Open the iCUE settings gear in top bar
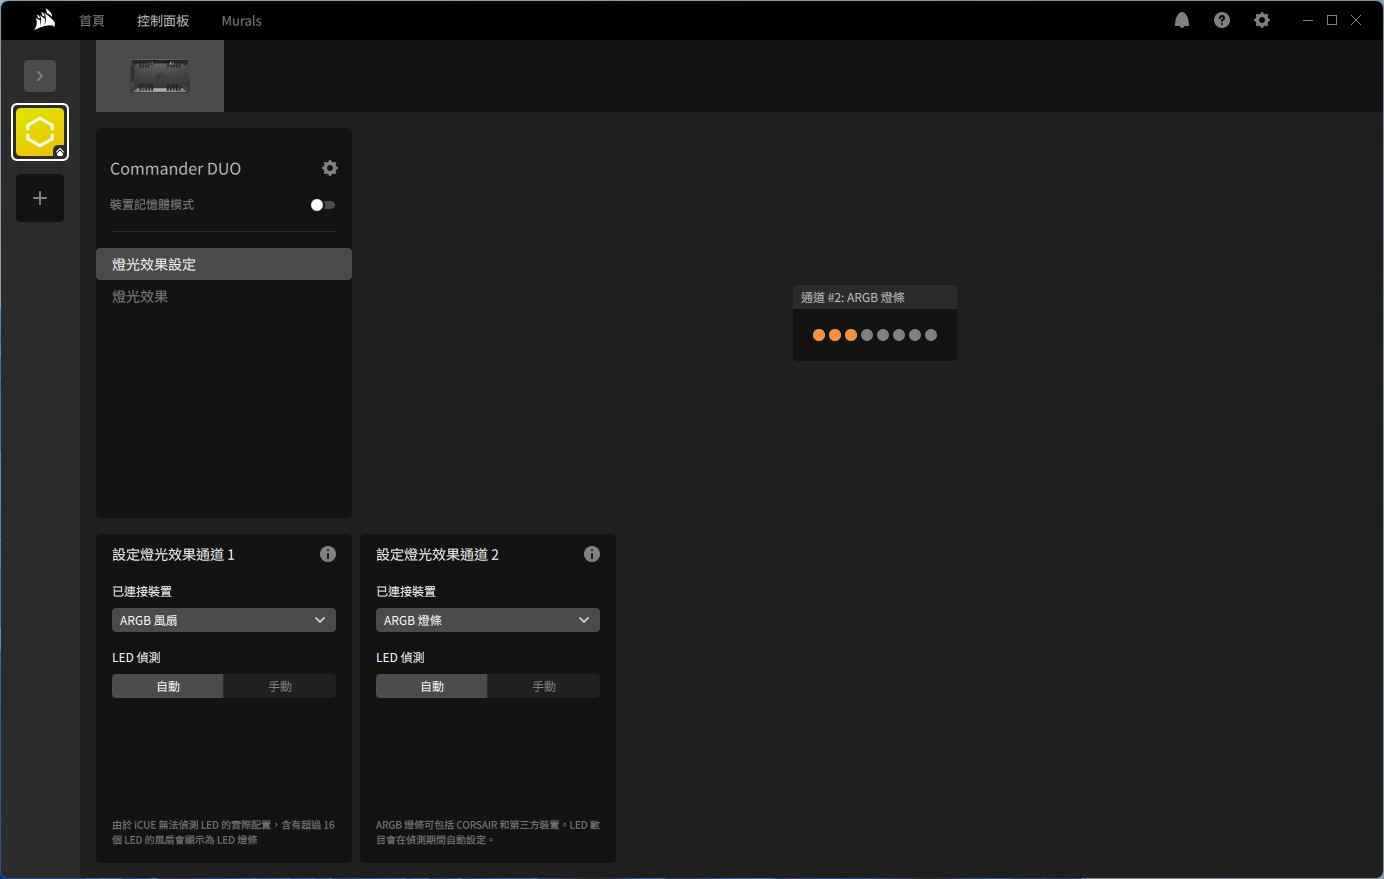Image resolution: width=1384 pixels, height=879 pixels. pos(1262,20)
